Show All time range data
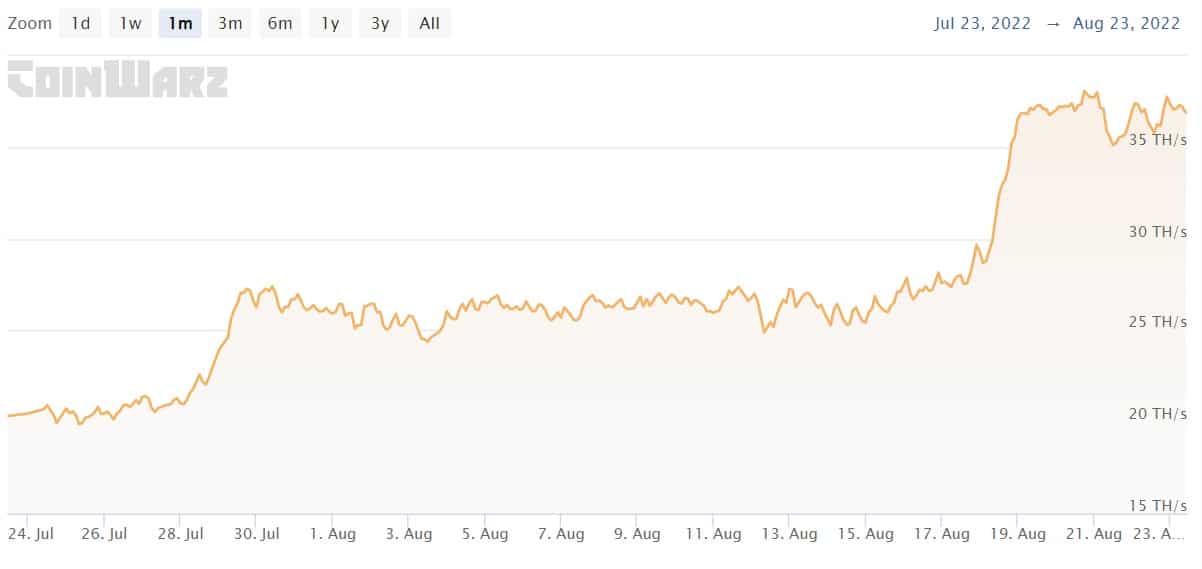This screenshot has height=569, width=1202. (430, 23)
